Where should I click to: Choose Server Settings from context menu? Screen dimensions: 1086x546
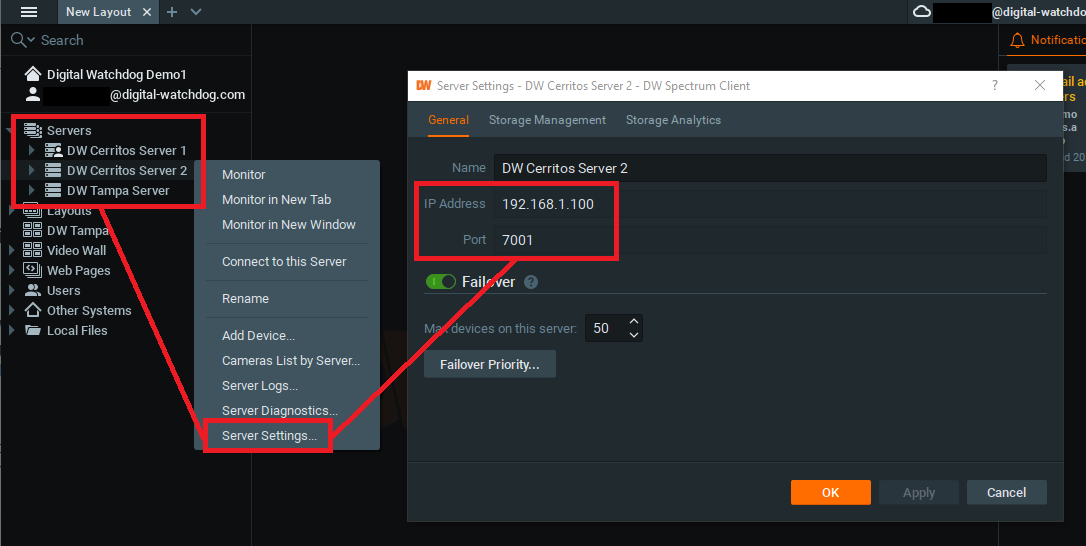[269, 436]
